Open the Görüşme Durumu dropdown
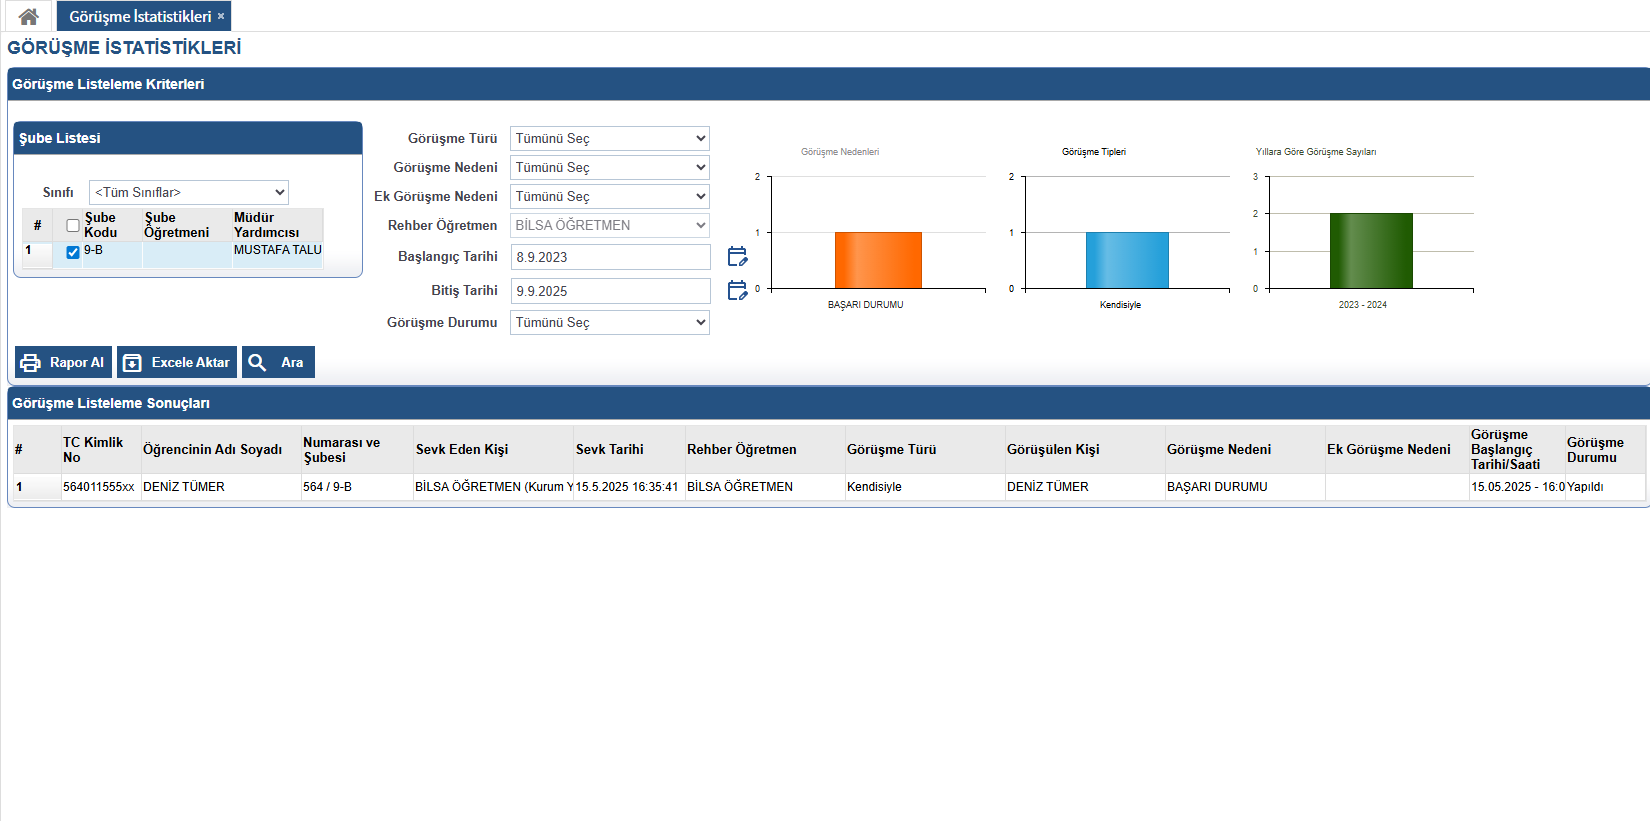Image resolution: width=1650 pixels, height=821 pixels. click(609, 323)
